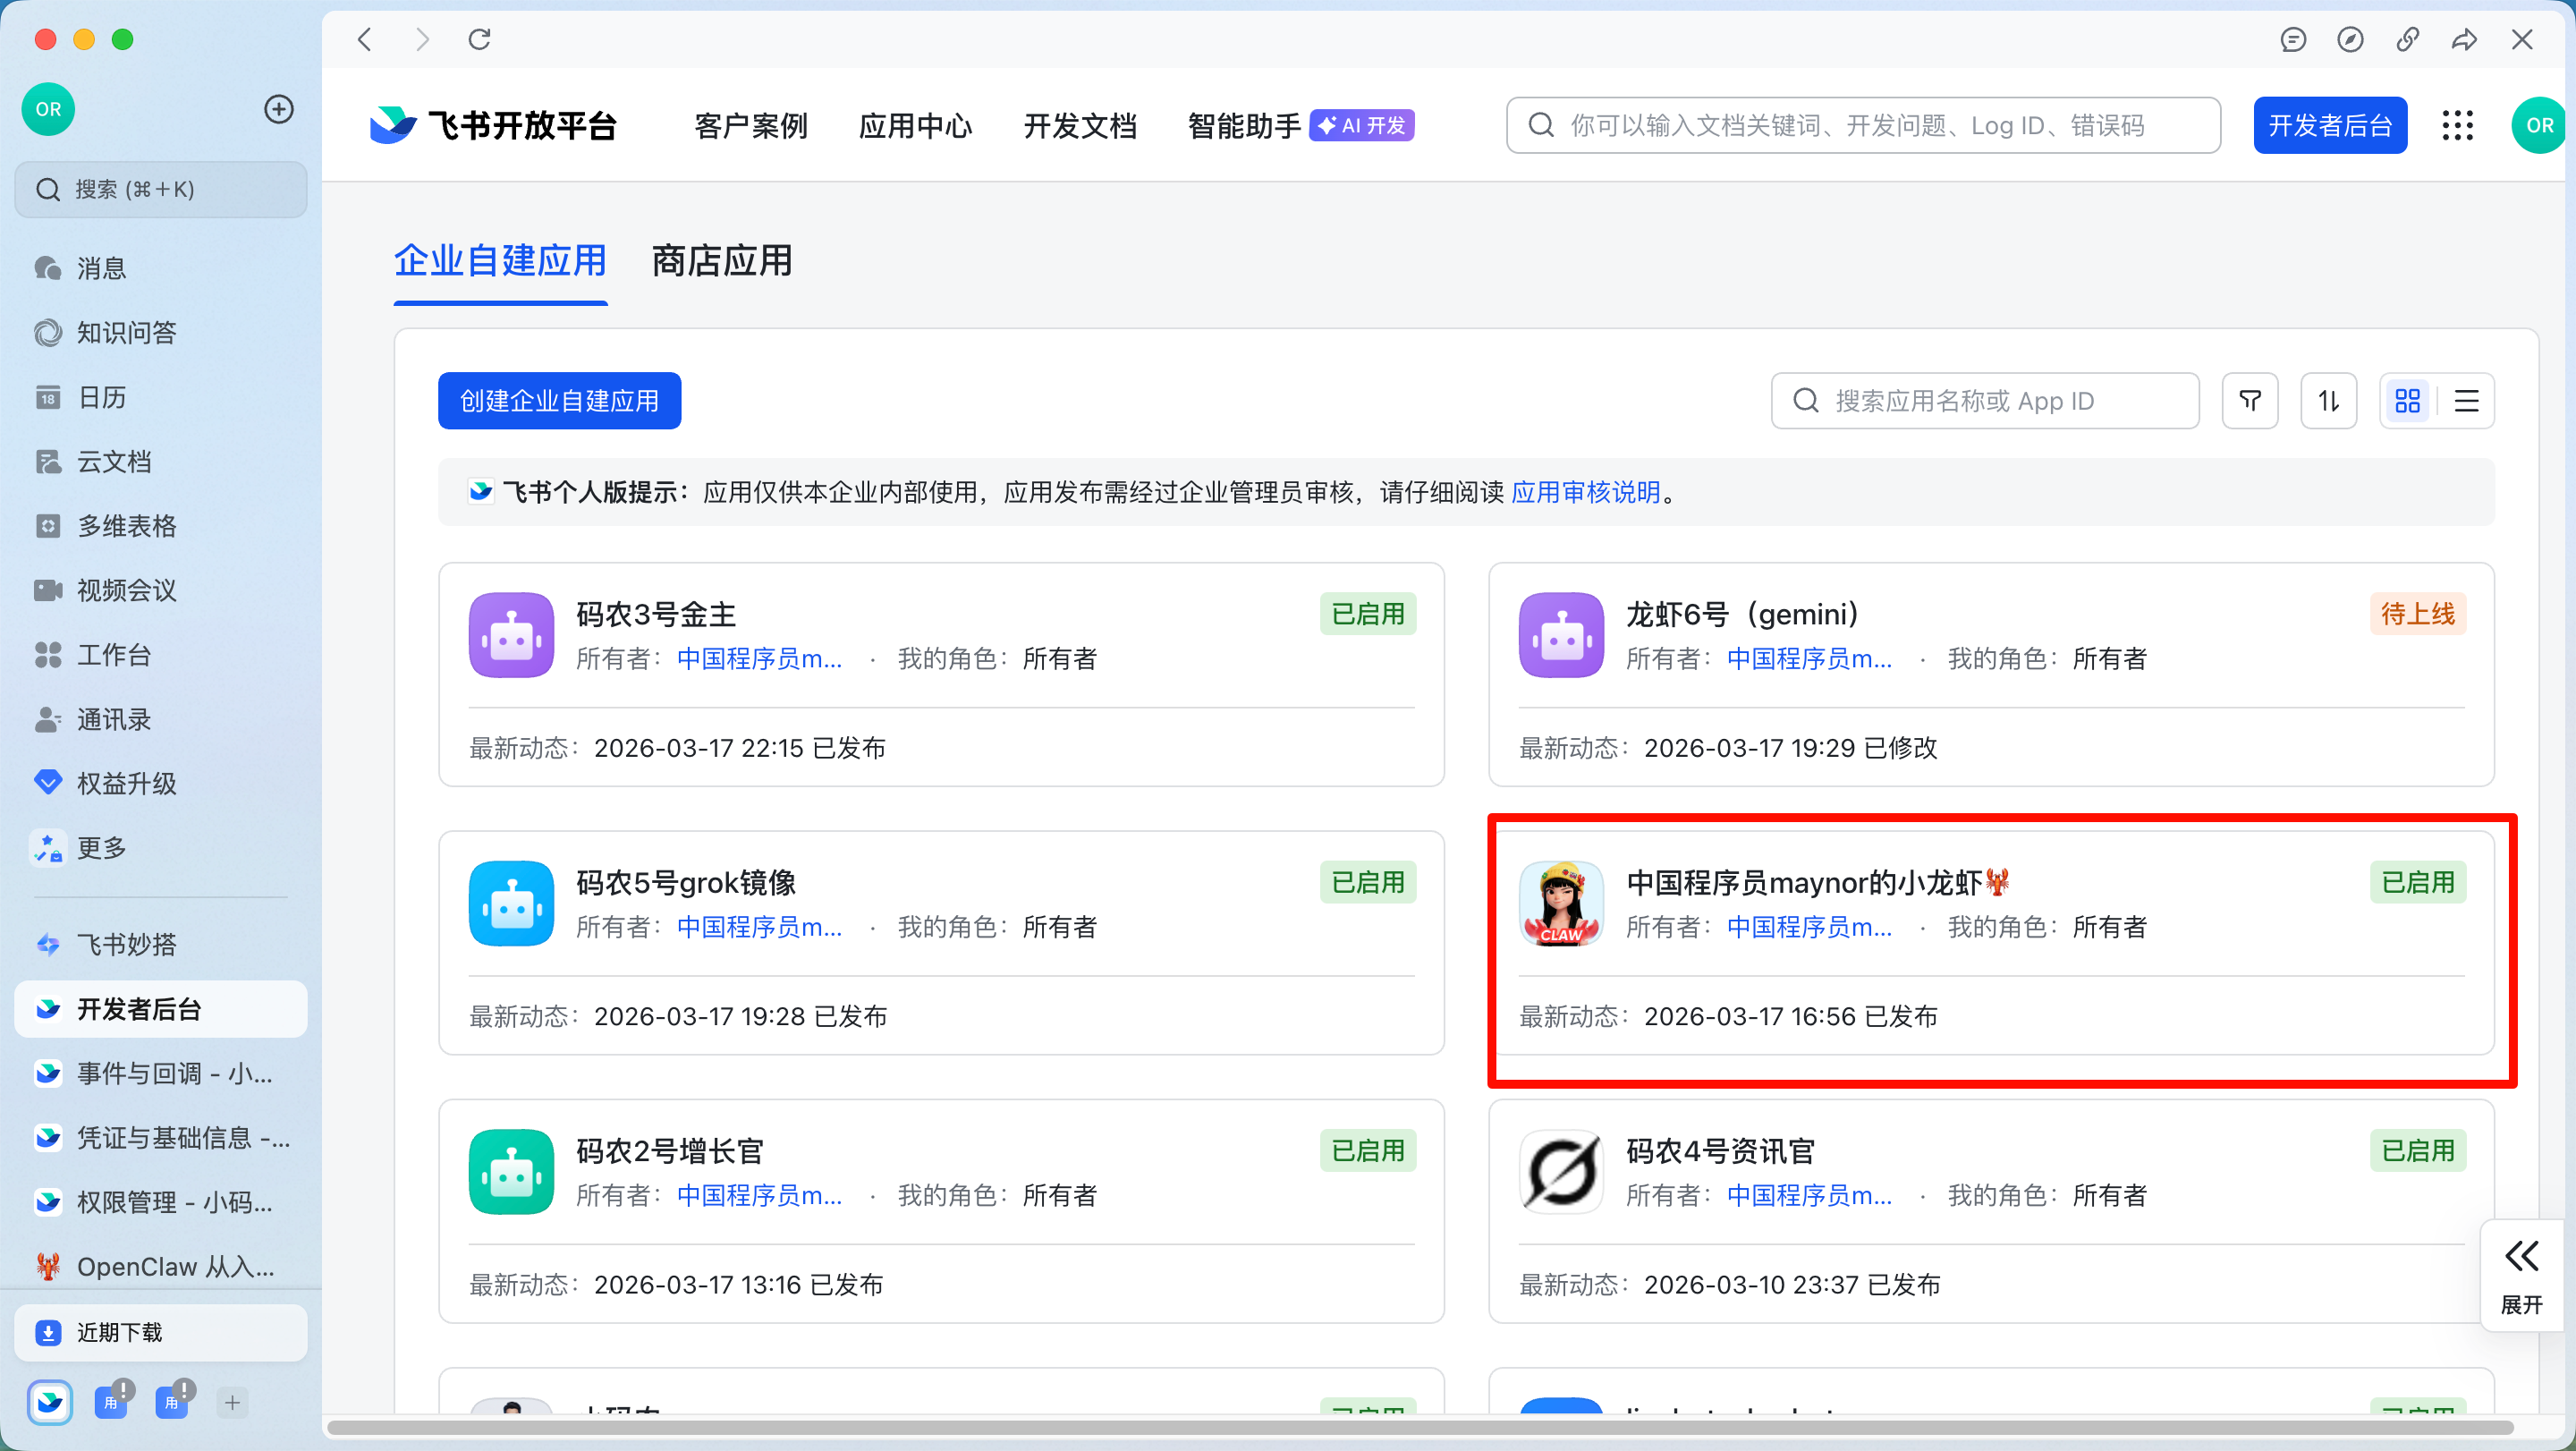Open 视频会议 in the sidebar
Image resolution: width=2576 pixels, height=1451 pixels.
click(x=125, y=590)
